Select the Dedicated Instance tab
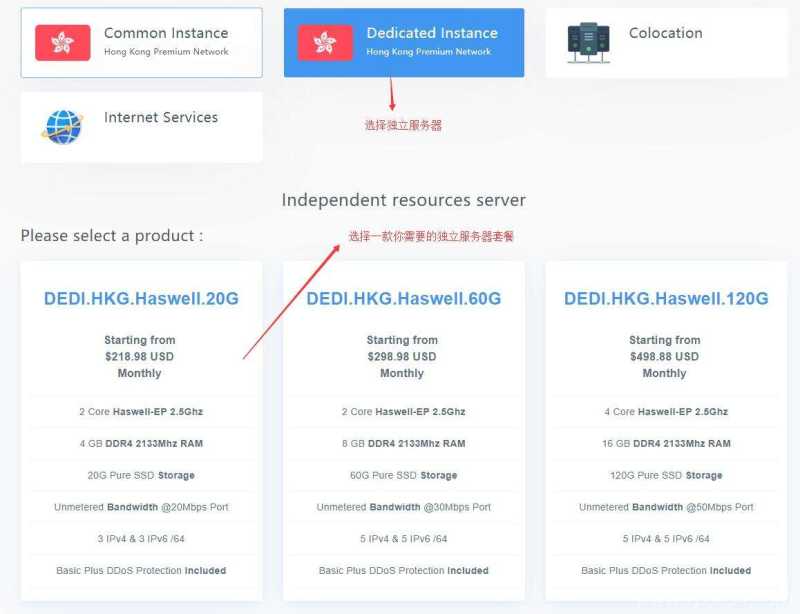 point(404,43)
